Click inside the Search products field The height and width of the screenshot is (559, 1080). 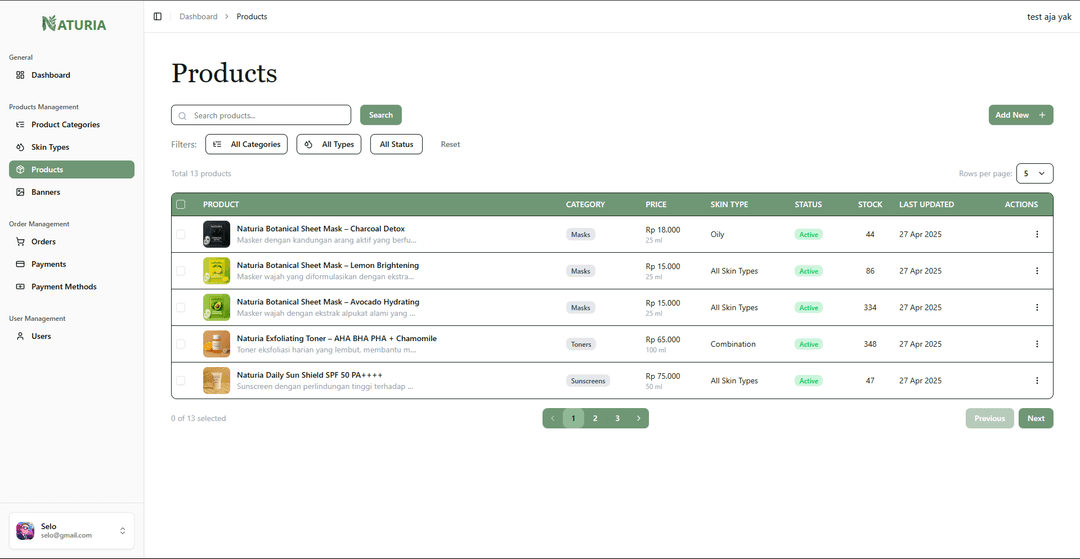coord(261,115)
